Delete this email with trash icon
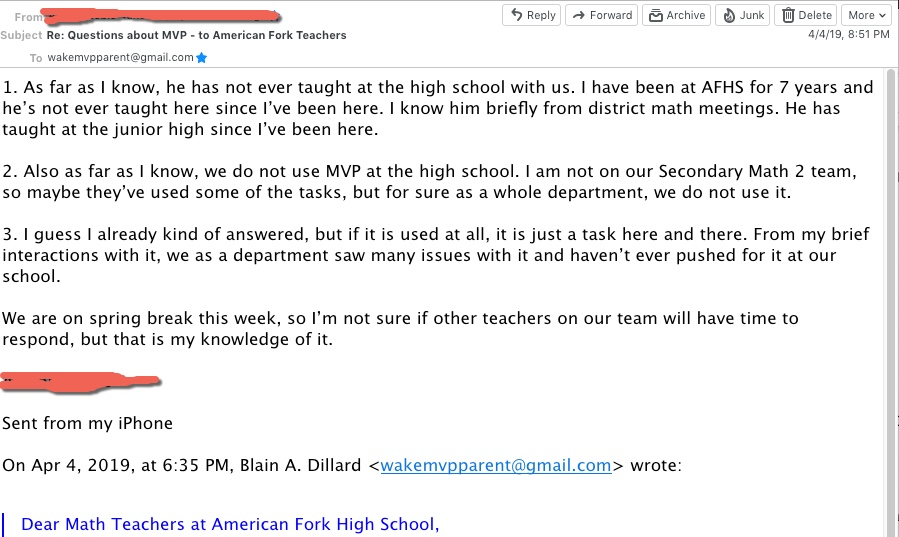 click(x=806, y=15)
